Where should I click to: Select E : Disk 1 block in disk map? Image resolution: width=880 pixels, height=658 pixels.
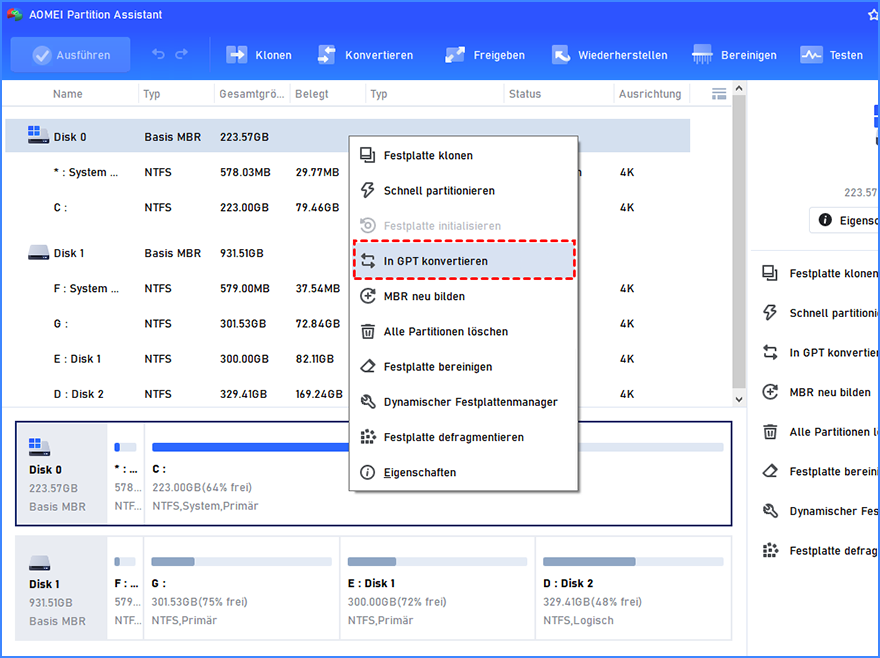pos(437,588)
